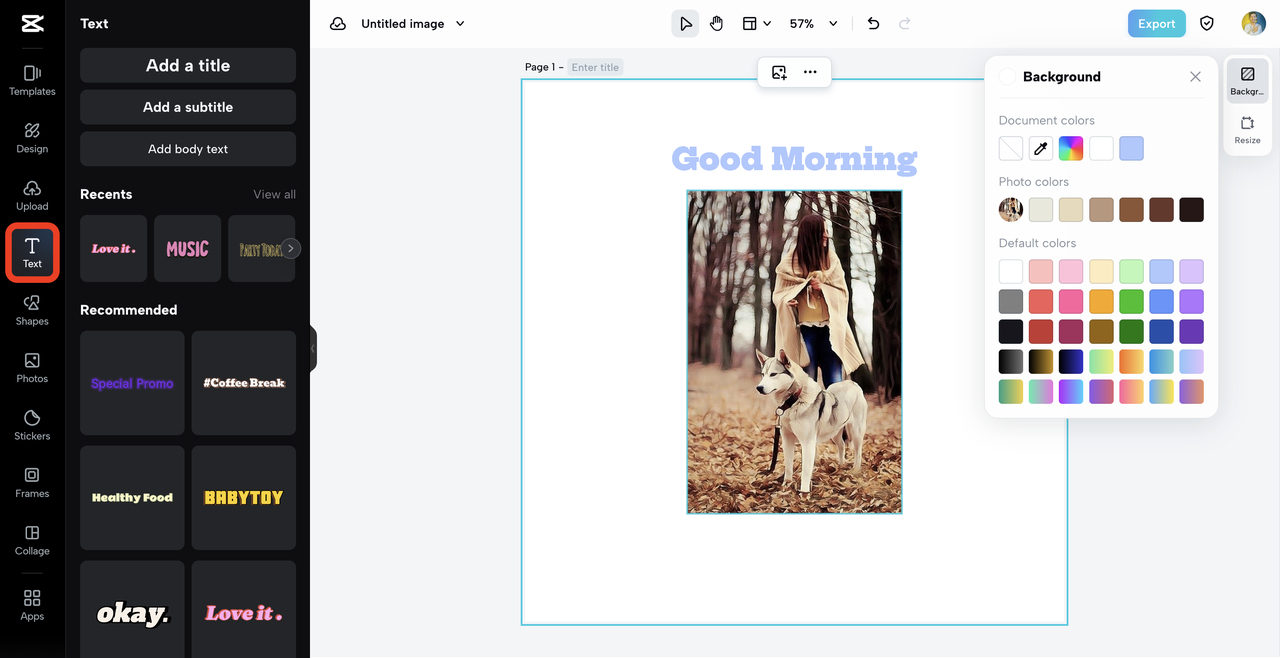The image size is (1280, 658).
Task: Select the light pink default color
Action: tap(1071, 271)
